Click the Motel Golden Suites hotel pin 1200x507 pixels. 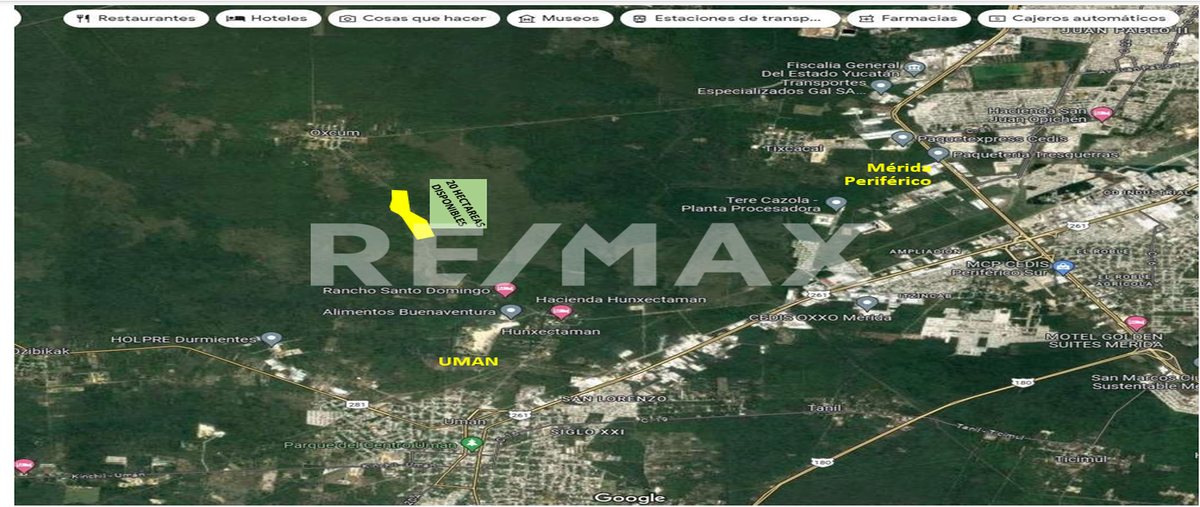(1134, 323)
